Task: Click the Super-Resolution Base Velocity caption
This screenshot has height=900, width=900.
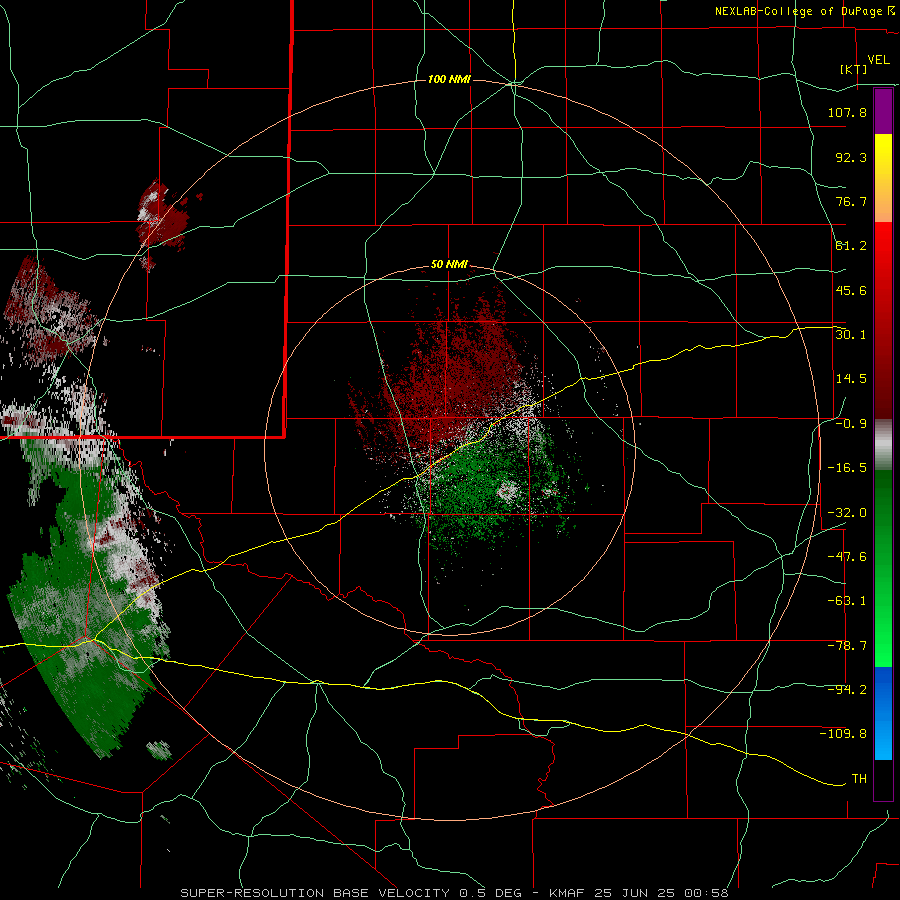Action: click(x=454, y=893)
